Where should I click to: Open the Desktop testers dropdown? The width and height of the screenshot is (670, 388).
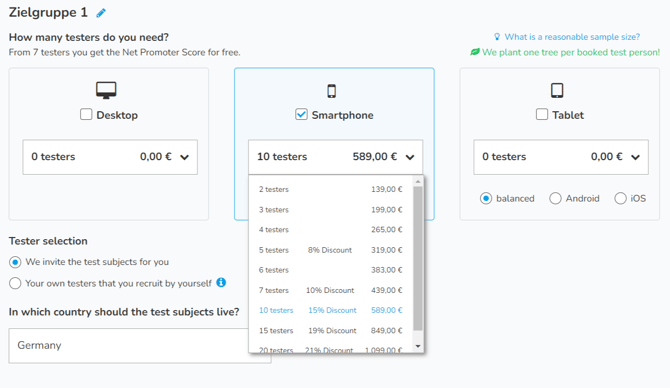110,157
